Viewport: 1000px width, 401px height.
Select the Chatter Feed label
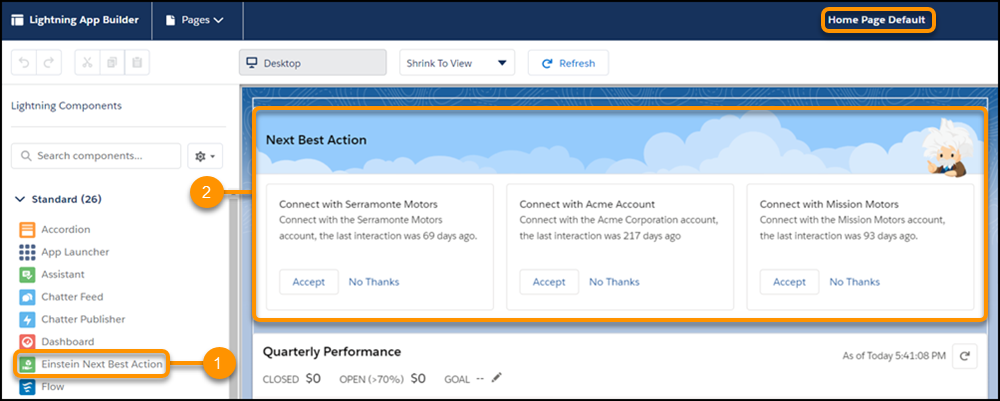click(72, 296)
